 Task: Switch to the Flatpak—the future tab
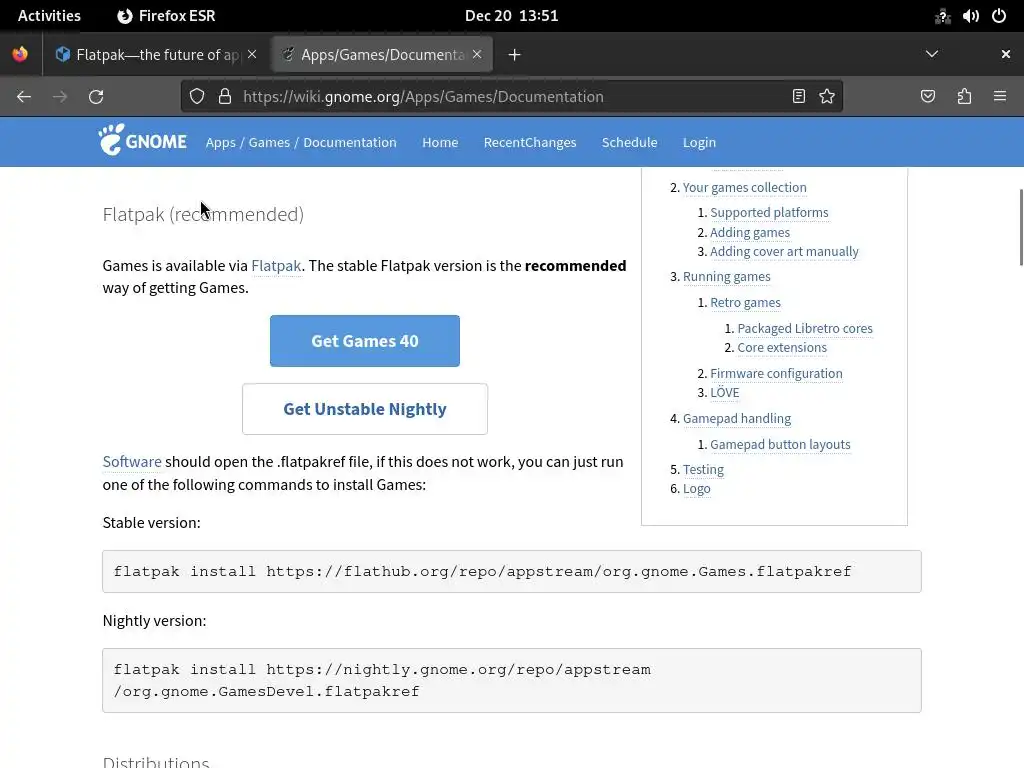[x=157, y=54]
